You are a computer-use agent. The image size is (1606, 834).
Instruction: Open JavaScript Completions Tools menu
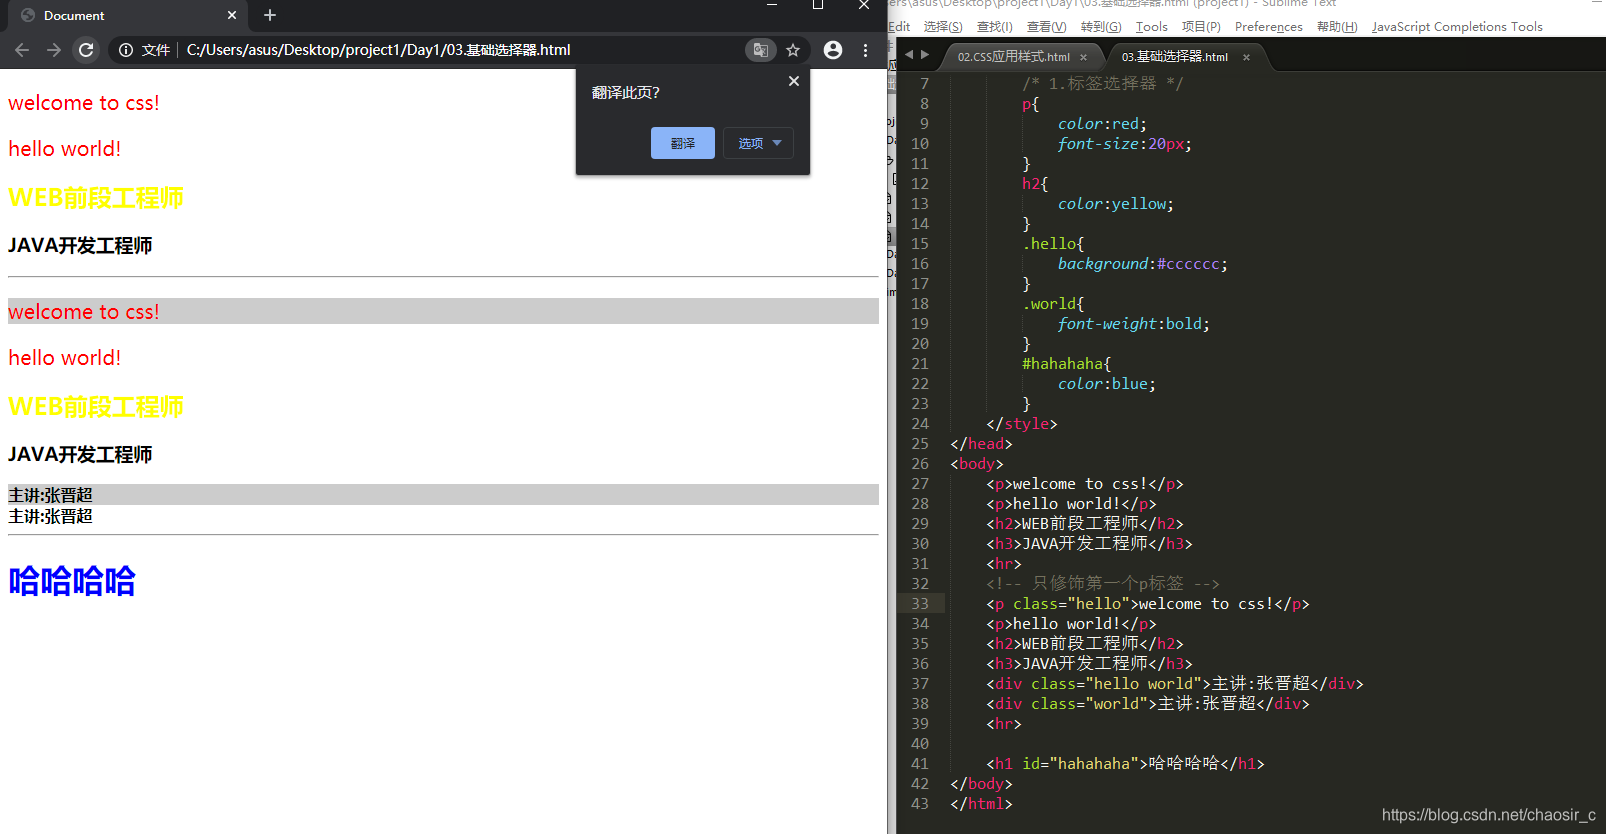[x=1457, y=27]
